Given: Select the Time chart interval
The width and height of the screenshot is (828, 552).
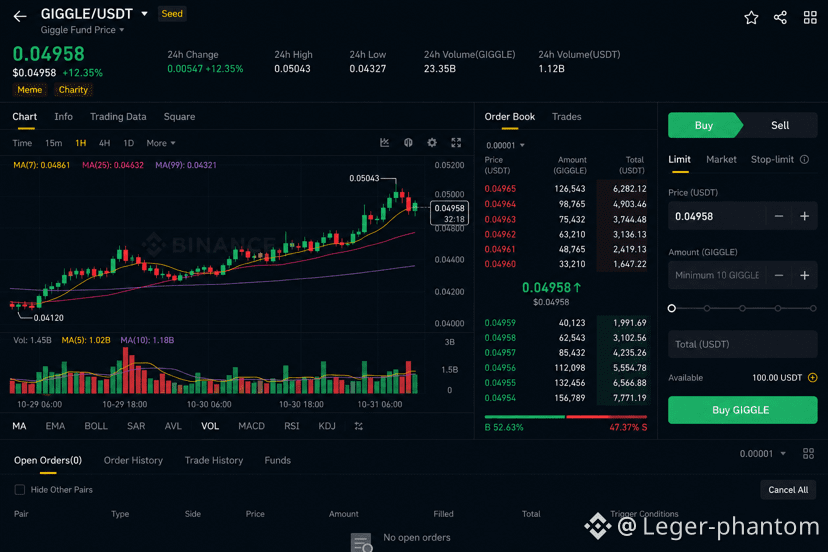Looking at the screenshot, I should 22,143.
